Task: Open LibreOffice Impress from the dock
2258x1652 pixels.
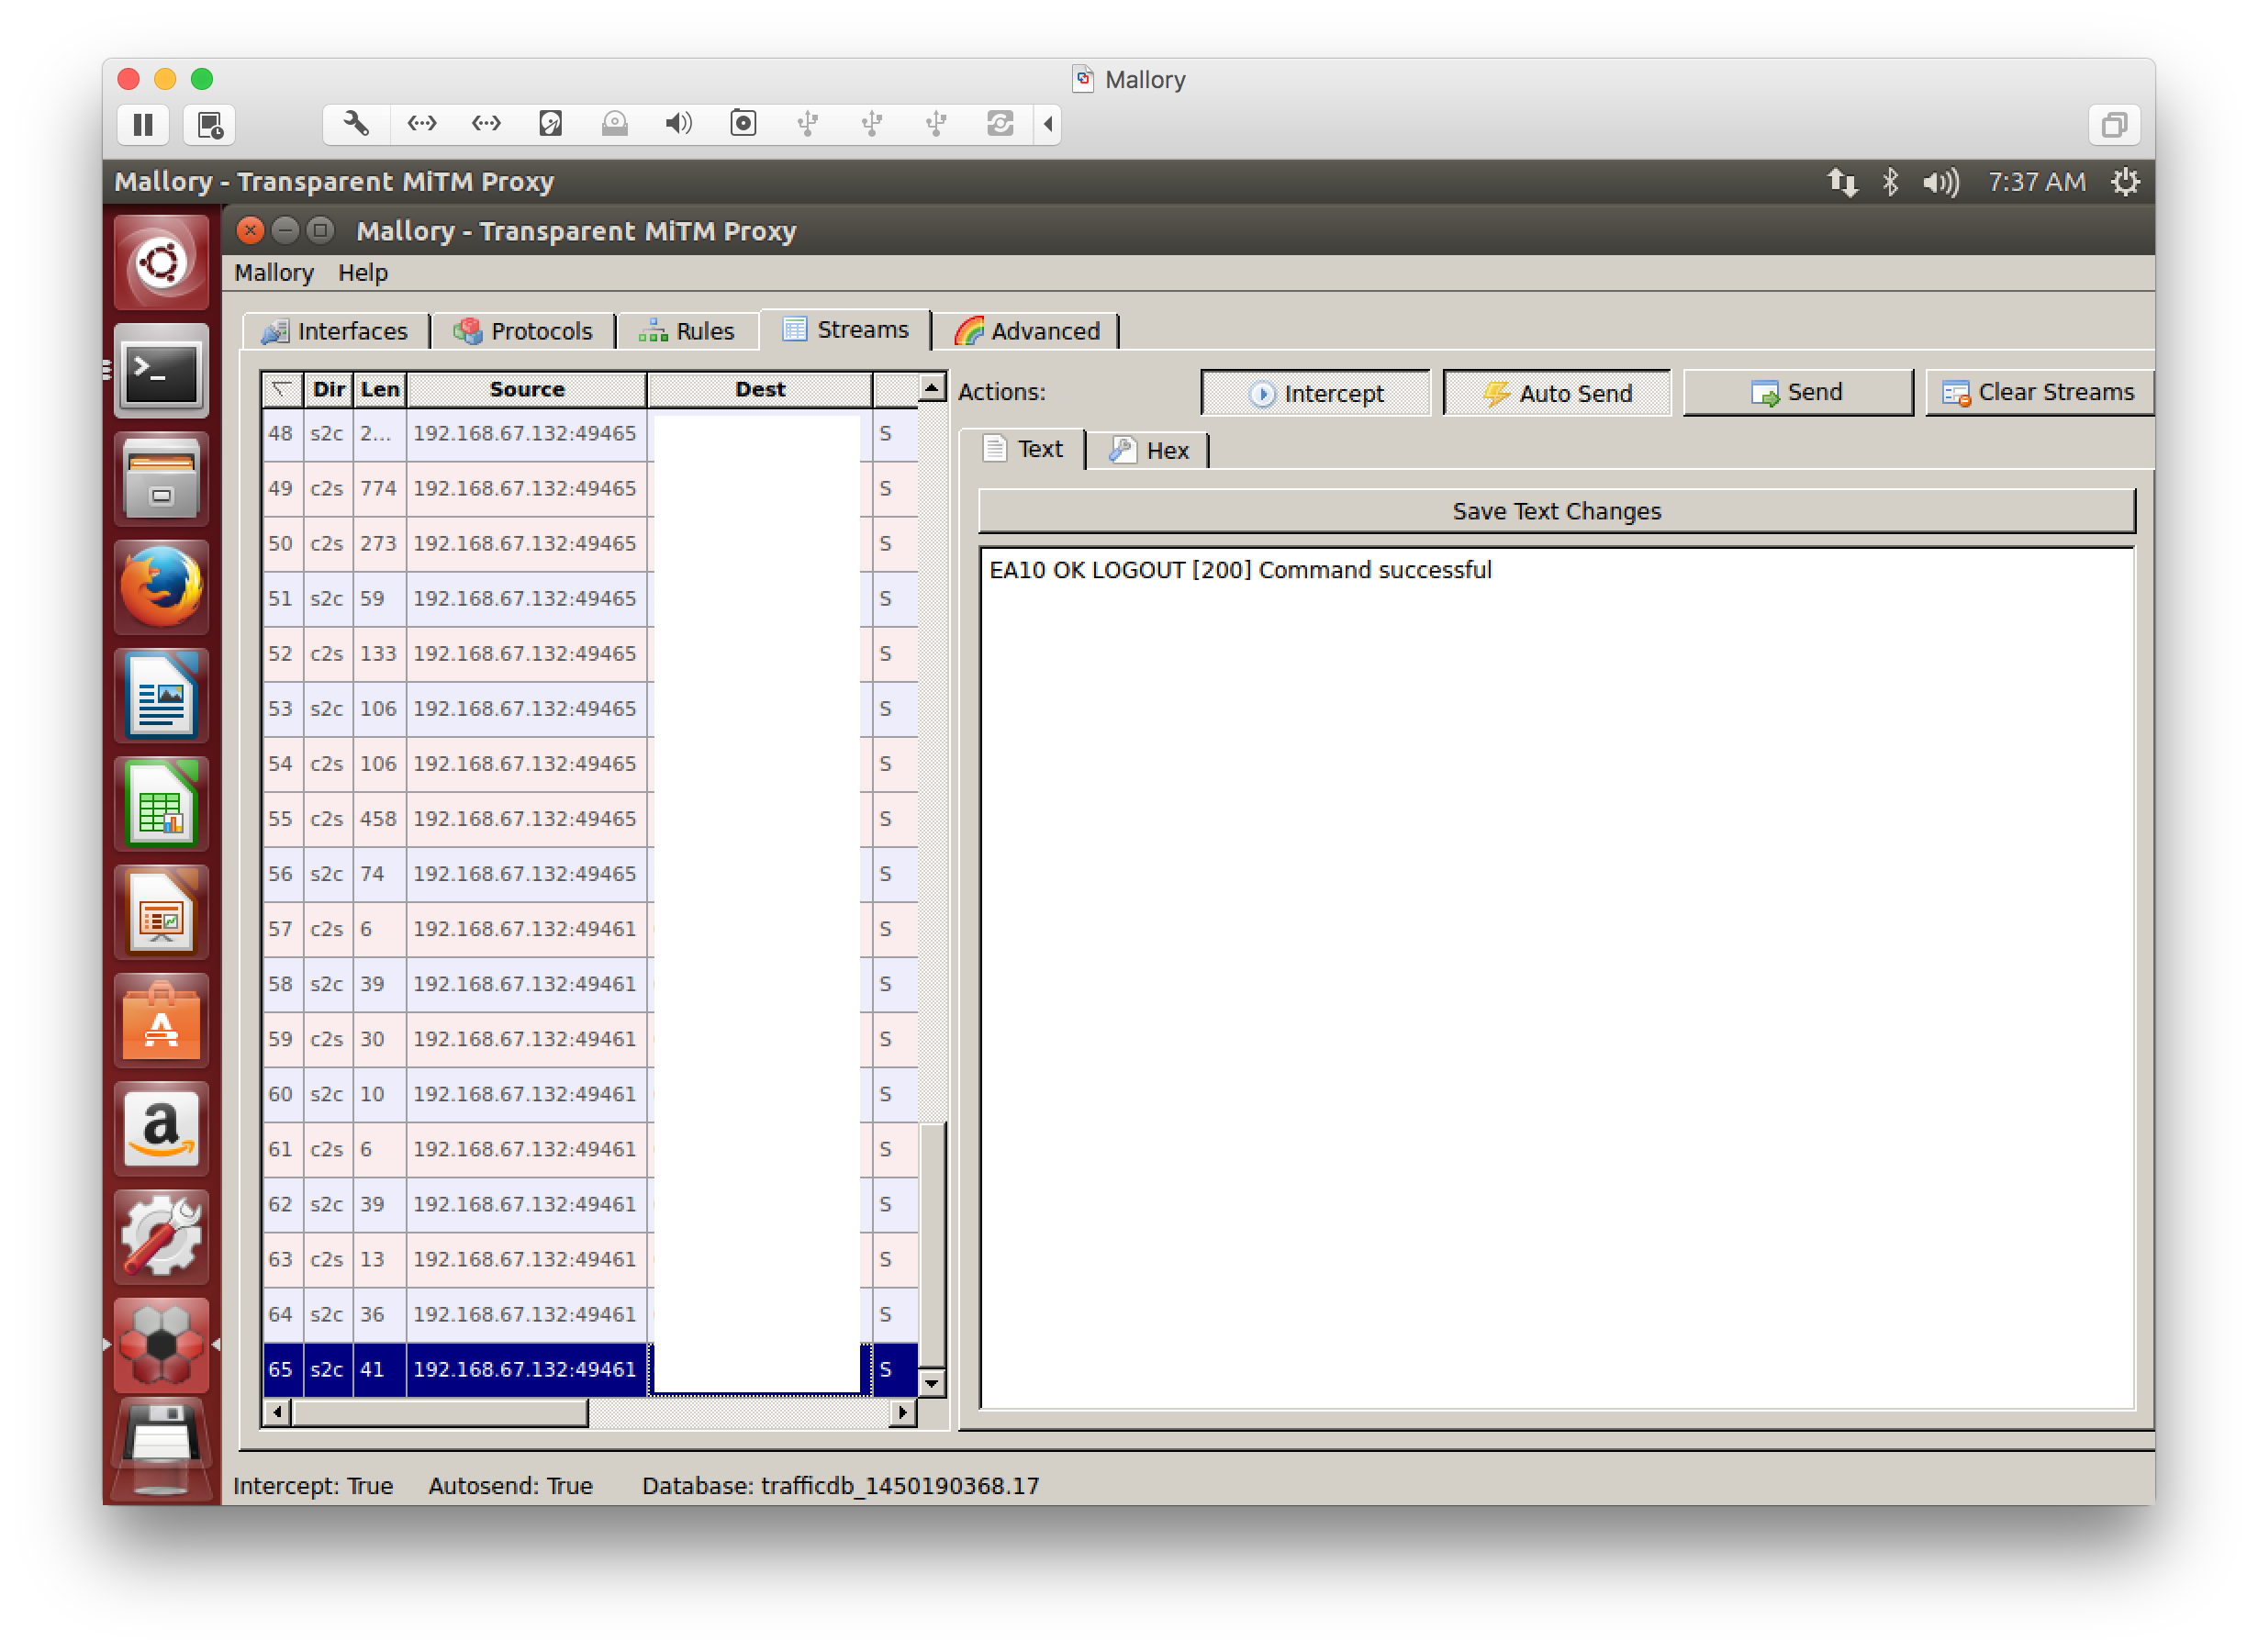Action: click(x=161, y=912)
